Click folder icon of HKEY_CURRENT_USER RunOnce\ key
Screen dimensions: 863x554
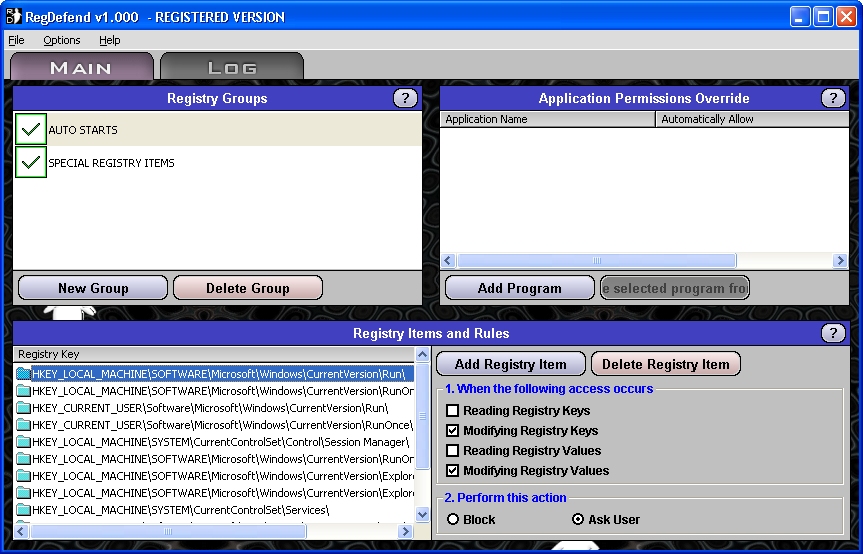click(x=23, y=425)
